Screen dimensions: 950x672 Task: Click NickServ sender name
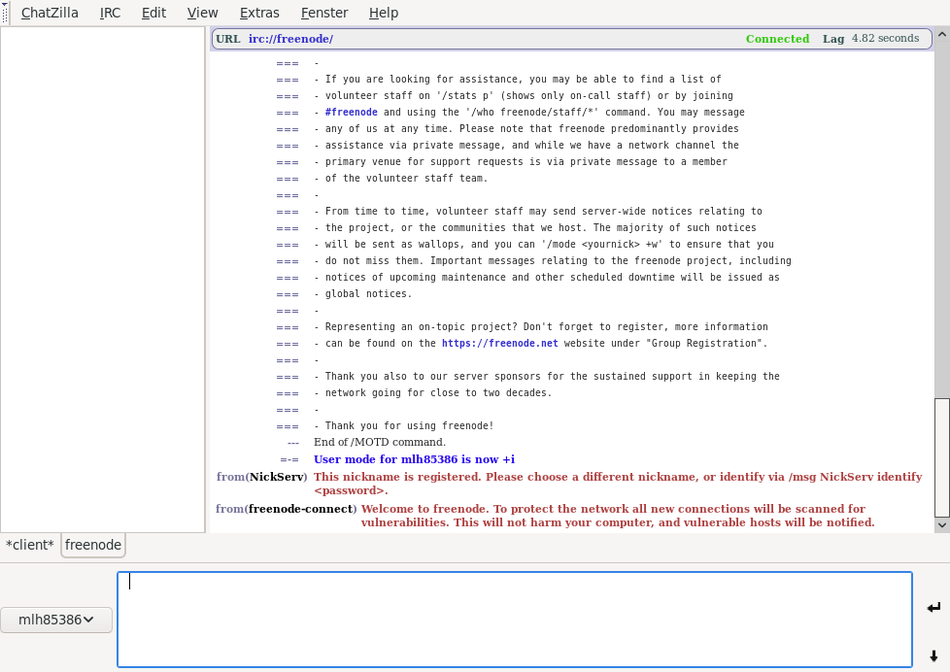tap(276, 477)
